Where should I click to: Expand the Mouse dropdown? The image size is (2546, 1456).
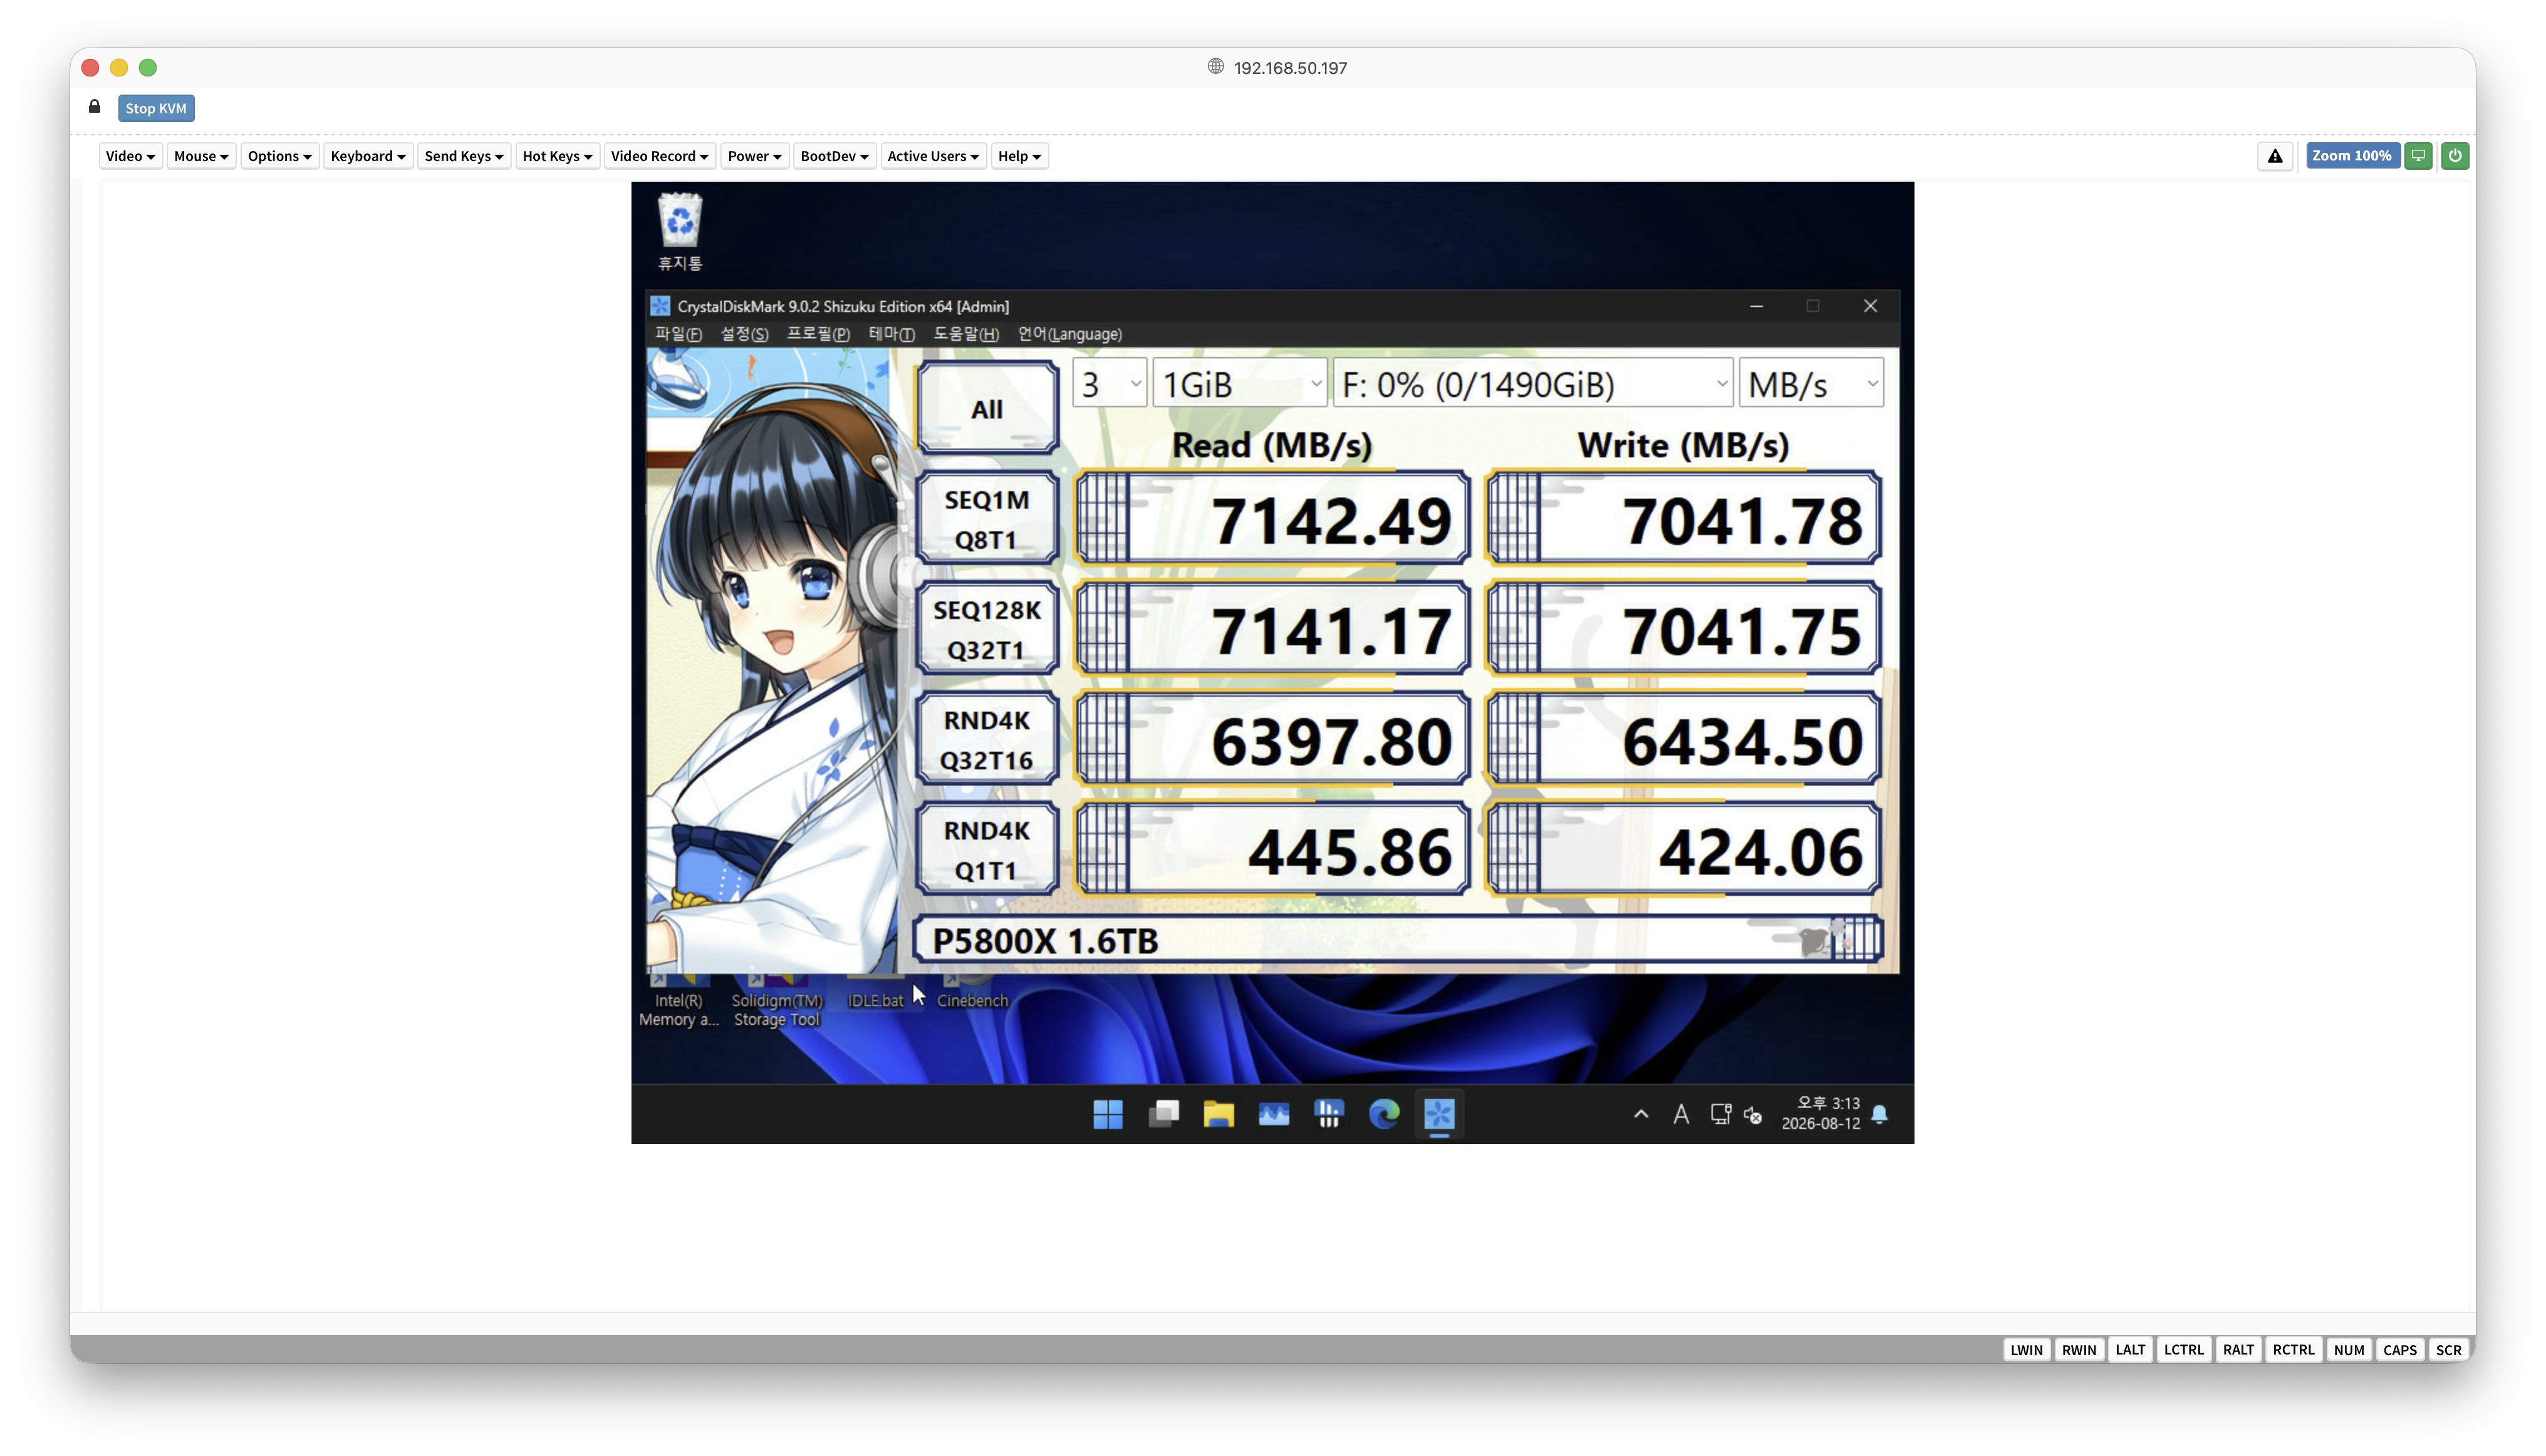tap(201, 156)
